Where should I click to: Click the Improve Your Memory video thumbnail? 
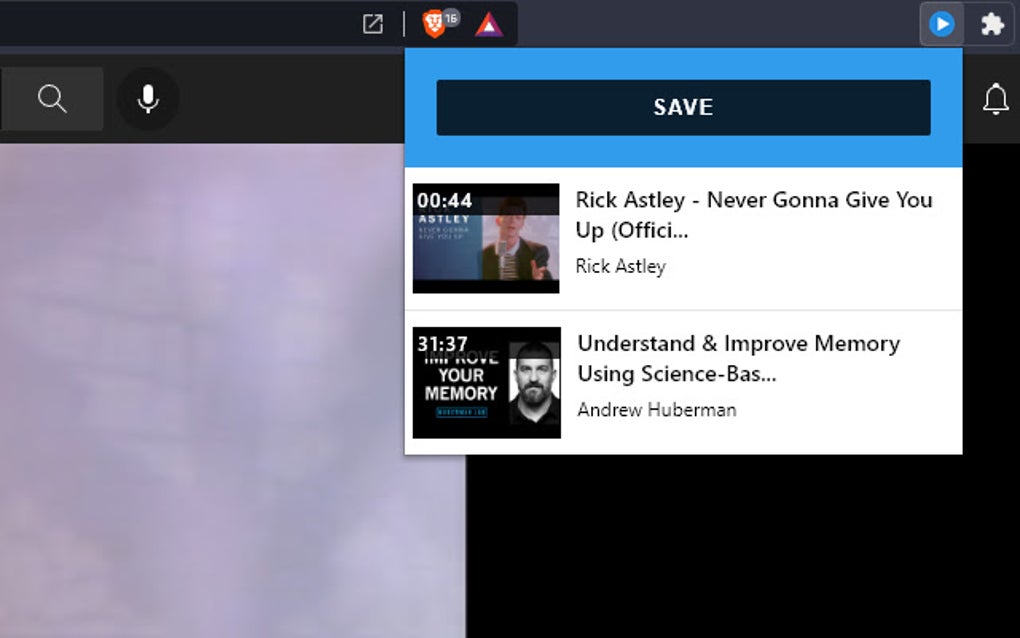click(x=486, y=382)
